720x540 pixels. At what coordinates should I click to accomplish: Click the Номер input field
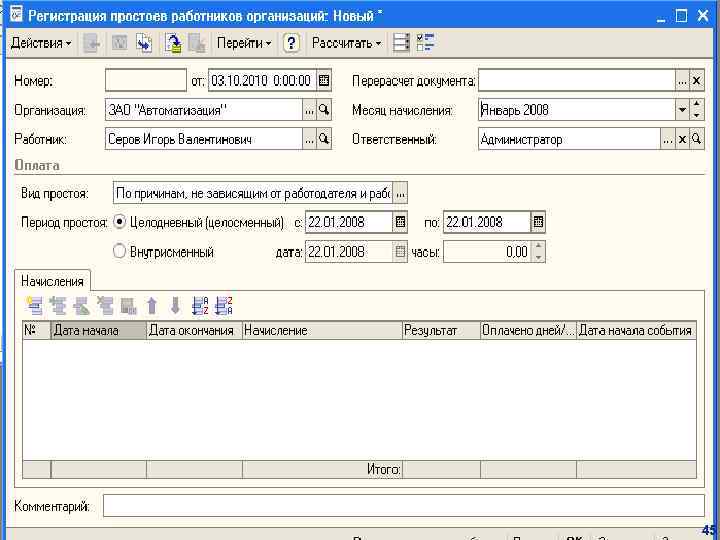coord(146,80)
